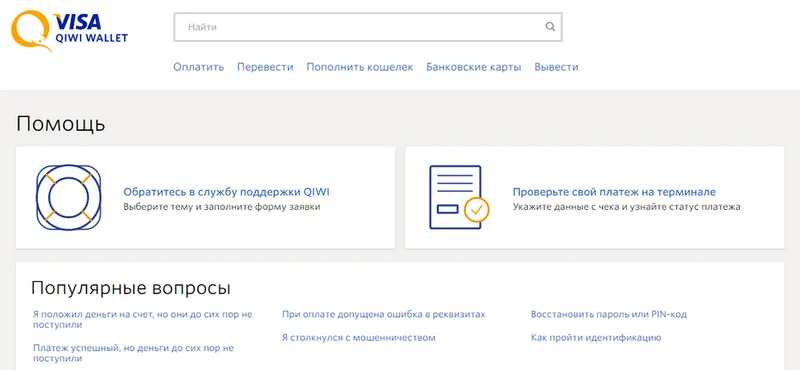The height and width of the screenshot is (370, 800).
Task: Open Банковские карты section
Action: pyautogui.click(x=473, y=67)
